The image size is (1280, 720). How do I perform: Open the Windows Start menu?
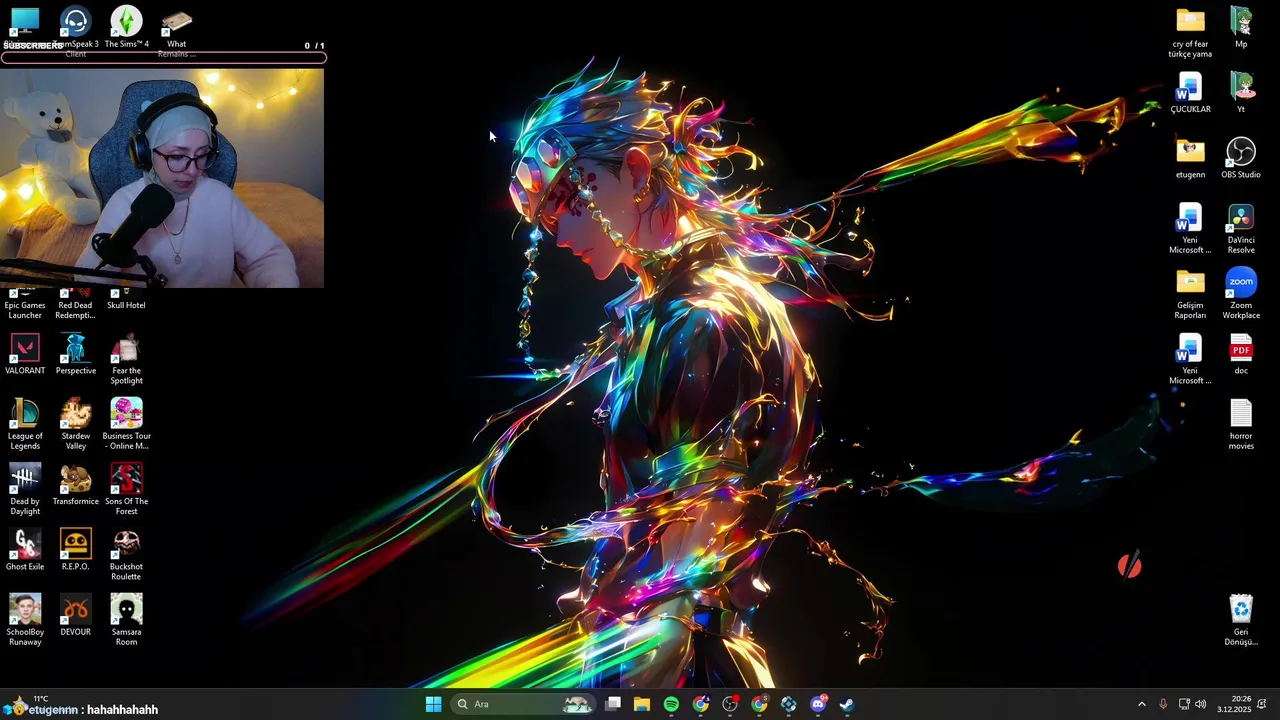433,704
